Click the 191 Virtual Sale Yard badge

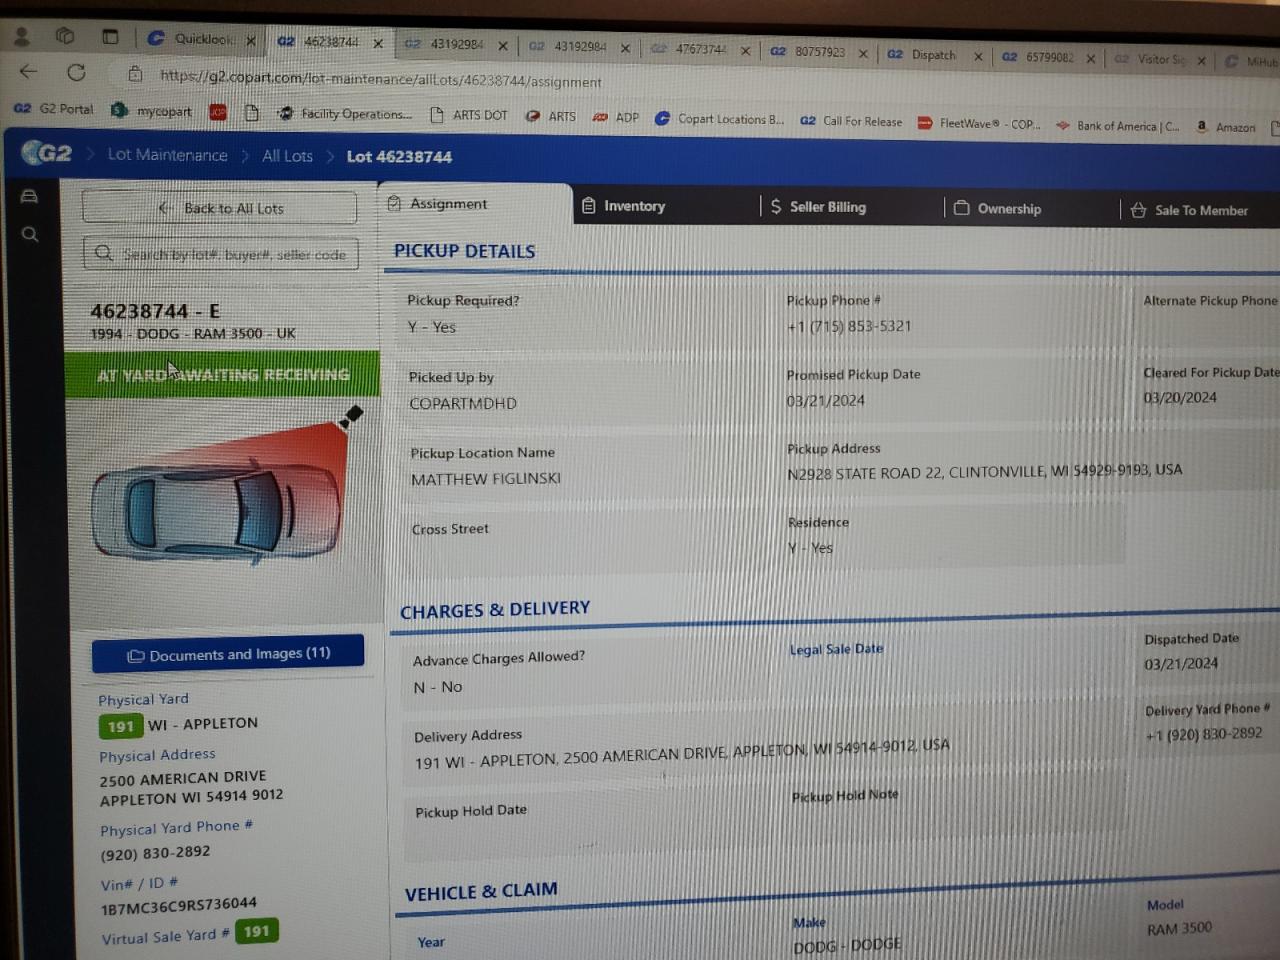point(257,931)
